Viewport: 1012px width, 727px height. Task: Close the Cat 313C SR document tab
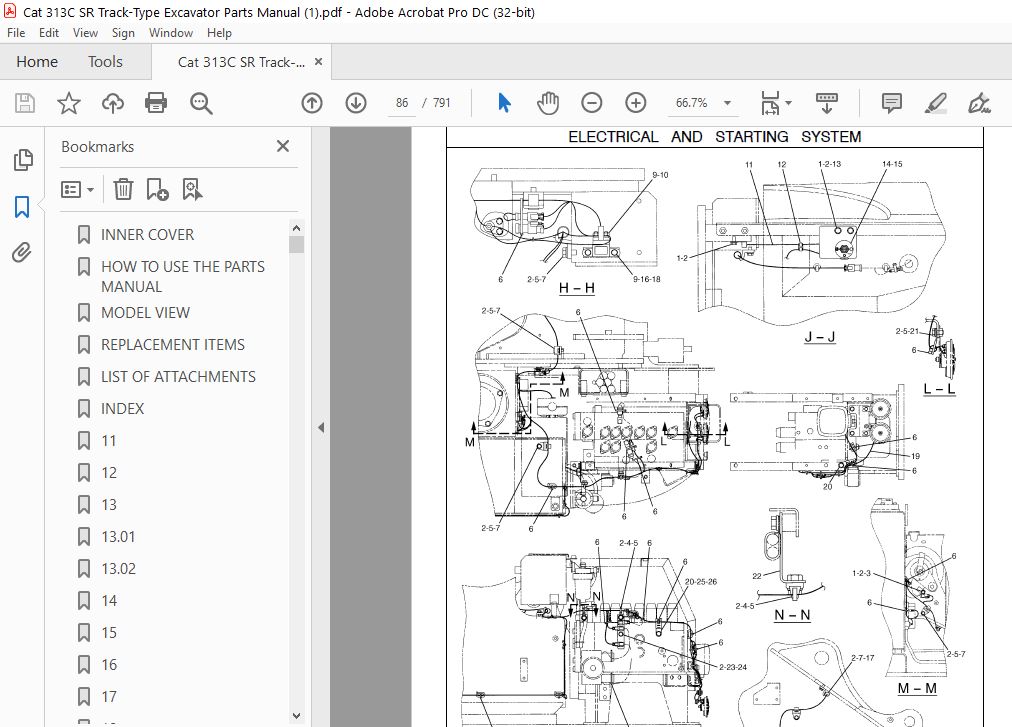(x=318, y=62)
